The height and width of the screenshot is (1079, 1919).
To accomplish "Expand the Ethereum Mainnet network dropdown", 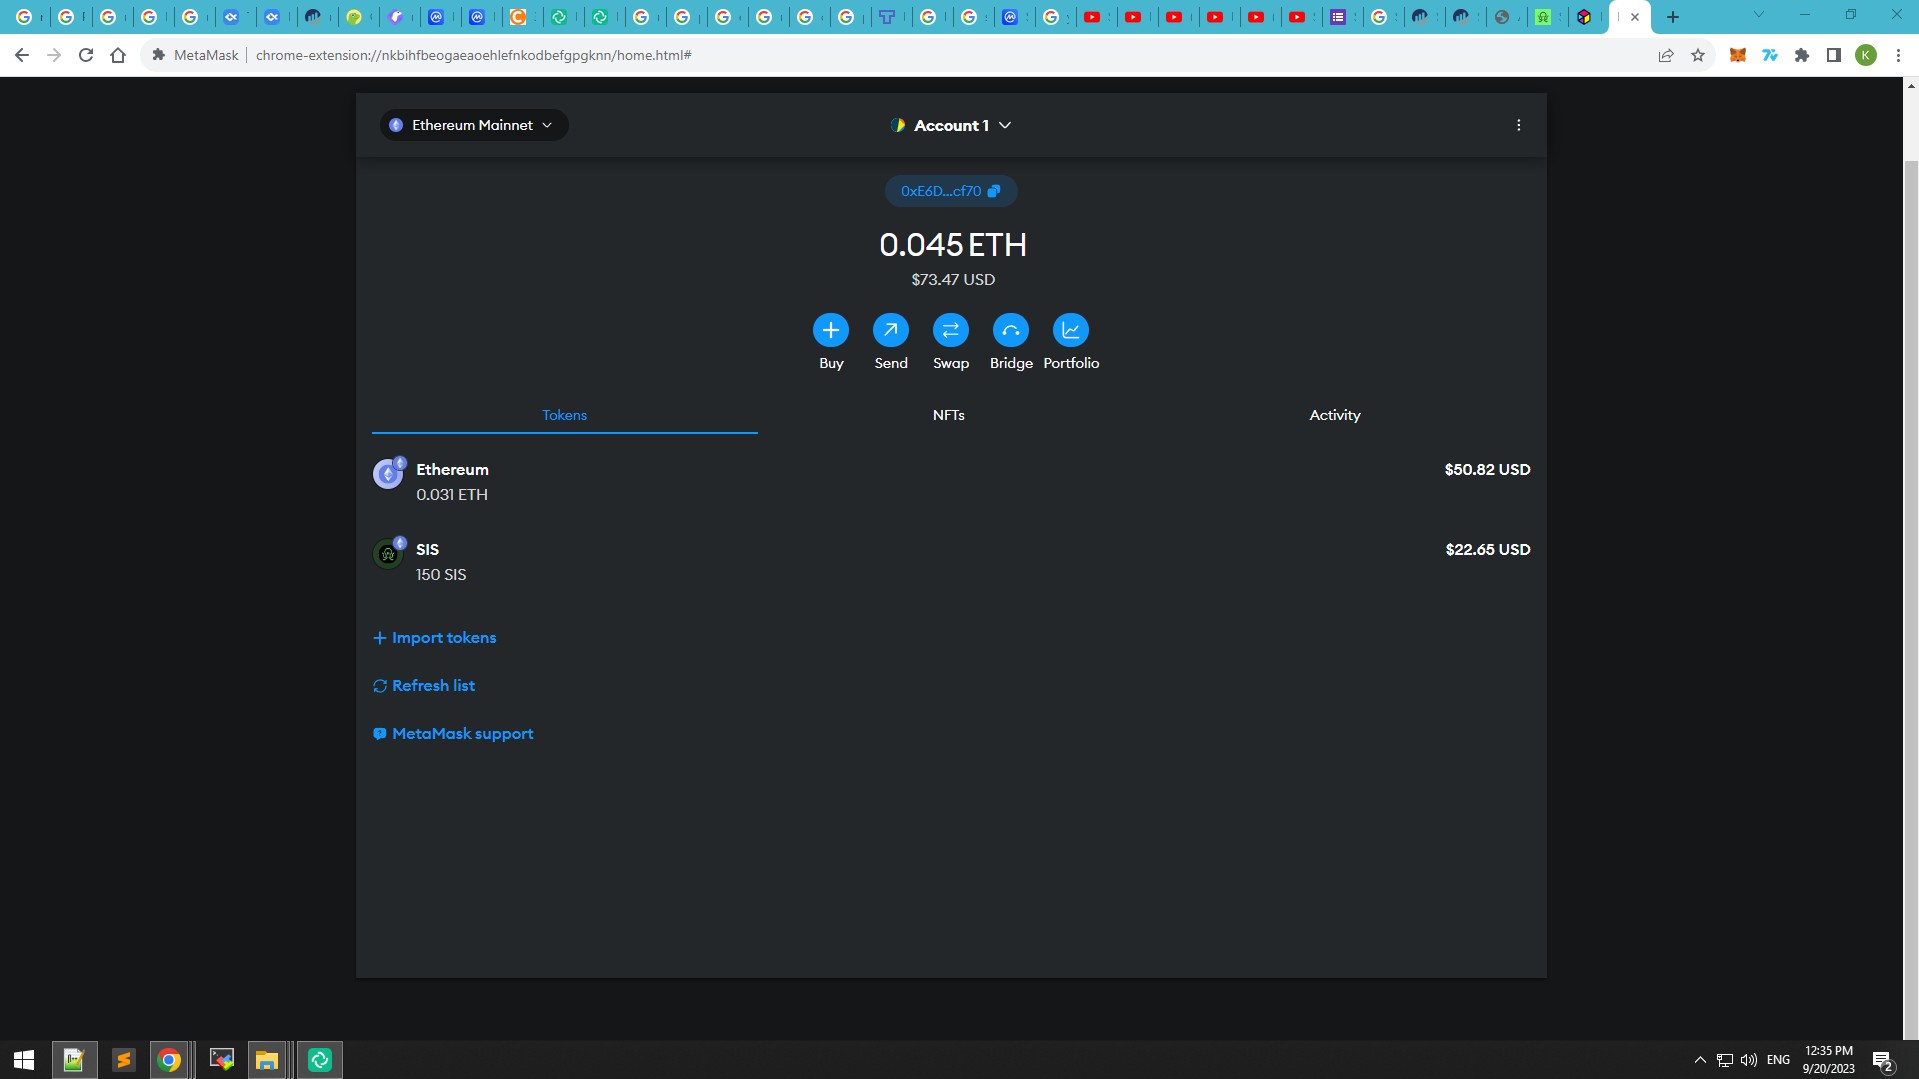I will point(473,125).
